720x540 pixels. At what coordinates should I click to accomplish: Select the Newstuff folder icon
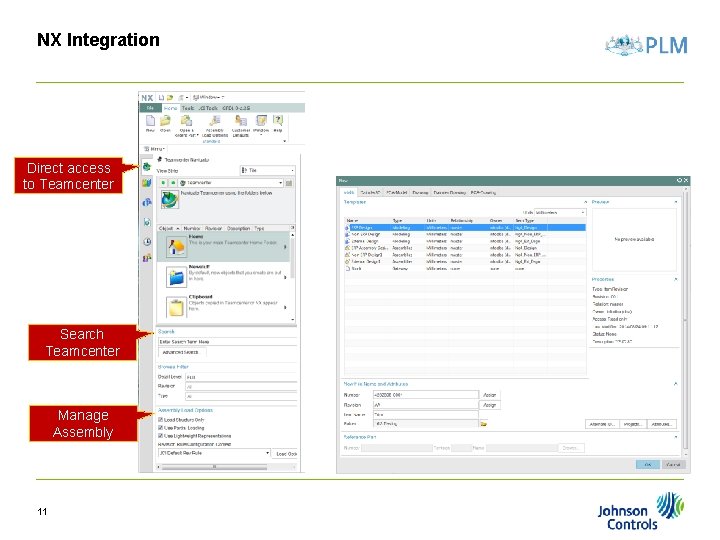176,277
